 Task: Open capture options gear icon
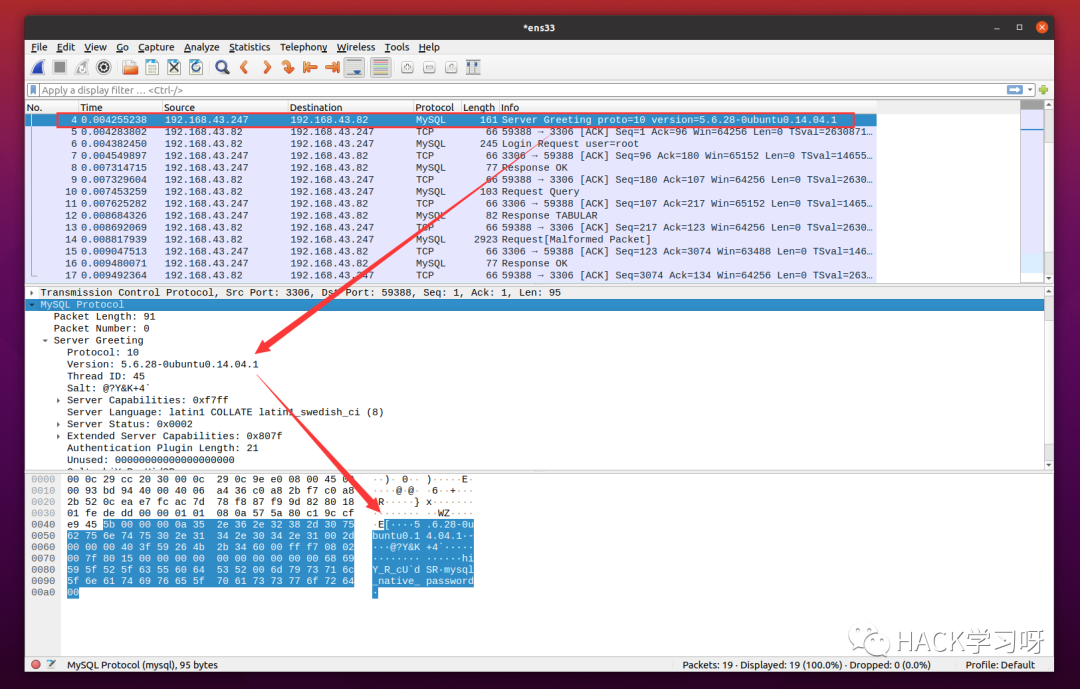(104, 68)
